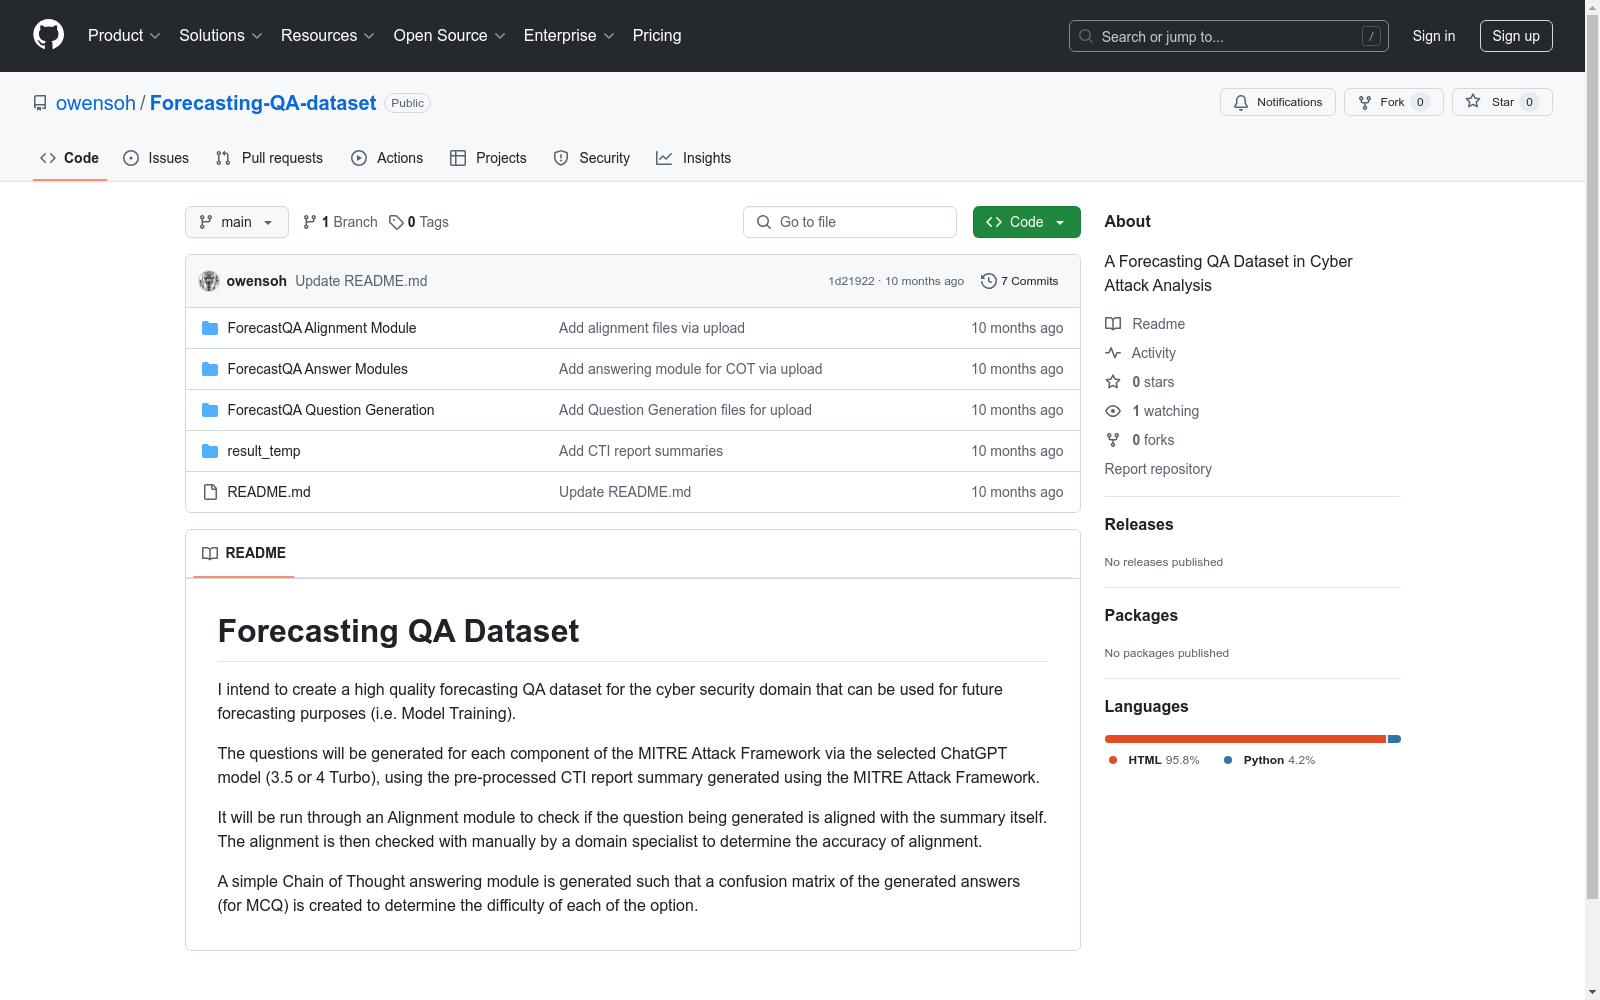Click the Search or jump to field
Image resolution: width=1600 pixels, height=1000 pixels.
click(1229, 36)
